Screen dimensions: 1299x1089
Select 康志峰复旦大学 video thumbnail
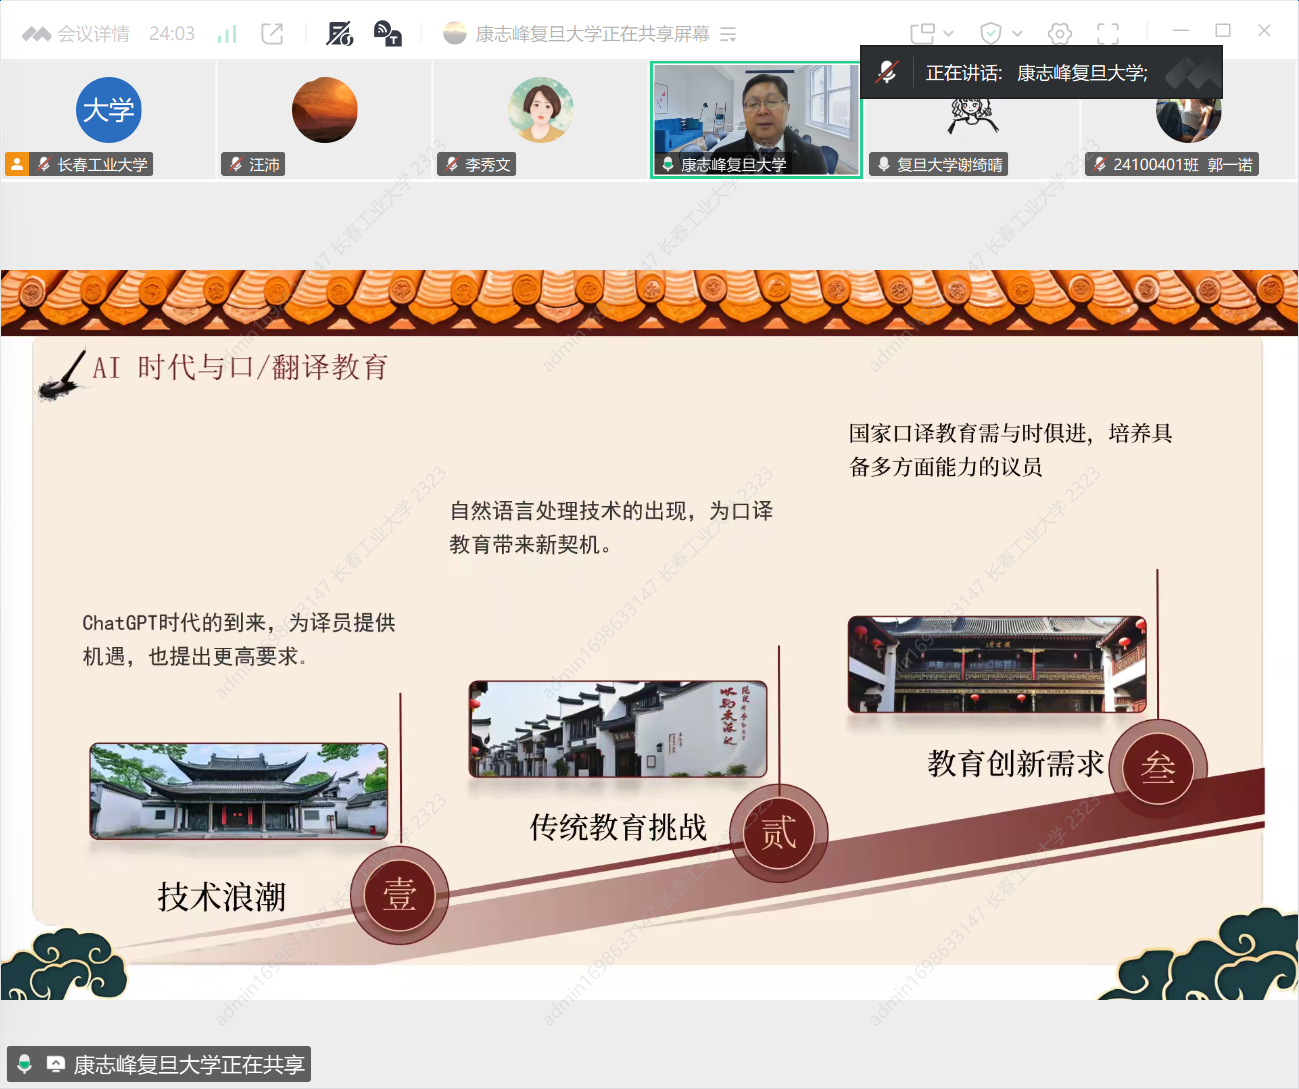click(756, 119)
